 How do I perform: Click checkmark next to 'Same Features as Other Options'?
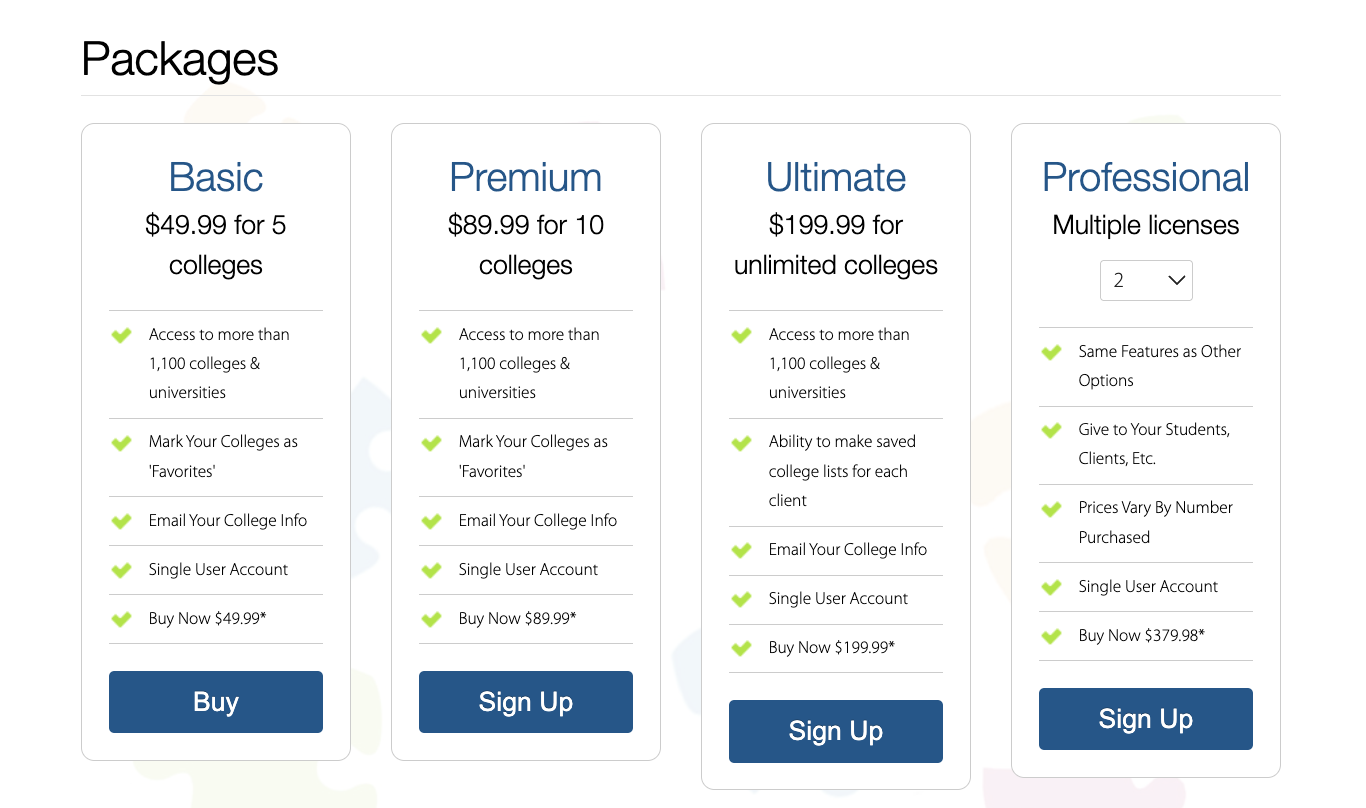[1052, 352]
